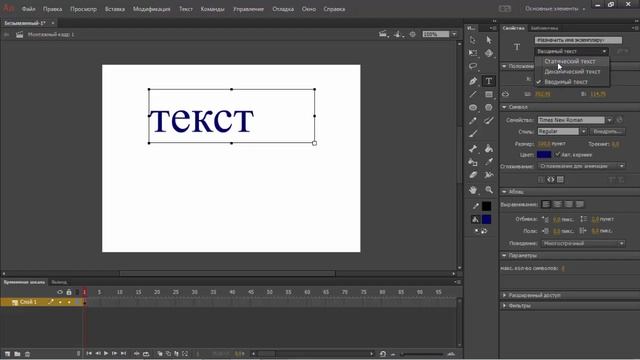This screenshot has height=360, width=640.
Task: Select the Hand tool
Action: coord(473,190)
